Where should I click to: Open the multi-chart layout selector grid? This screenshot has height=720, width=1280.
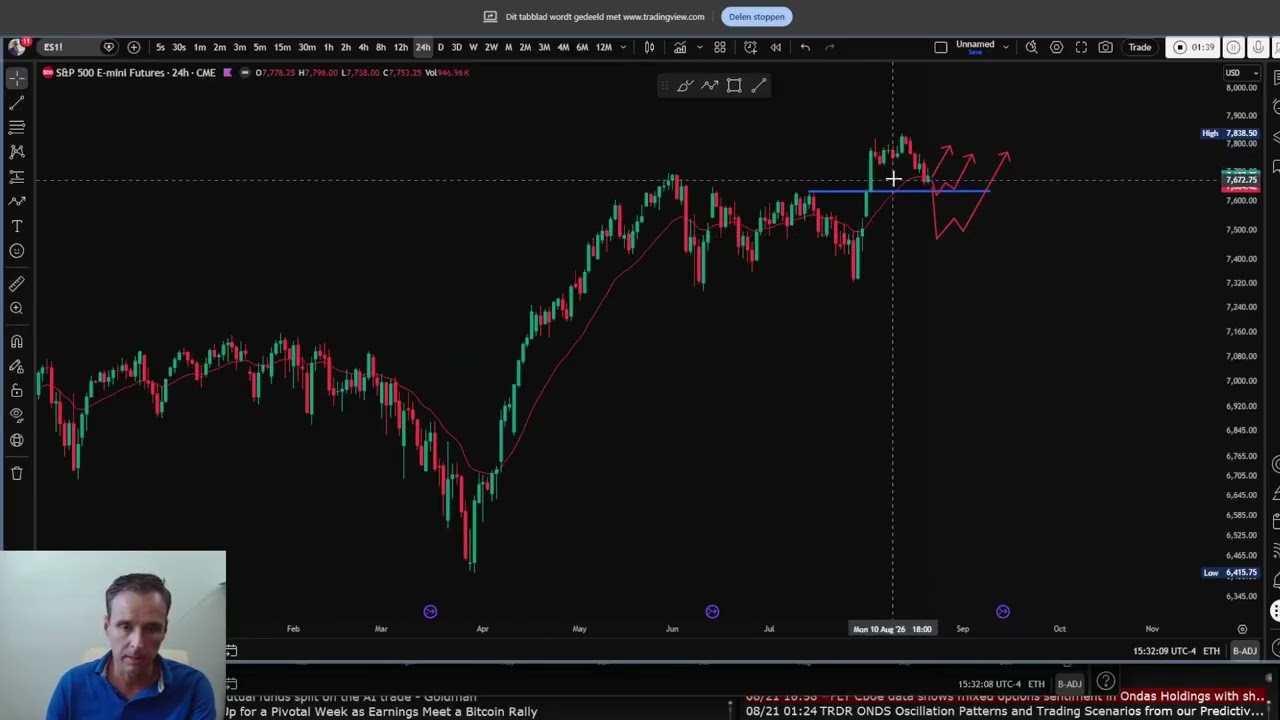(x=719, y=47)
